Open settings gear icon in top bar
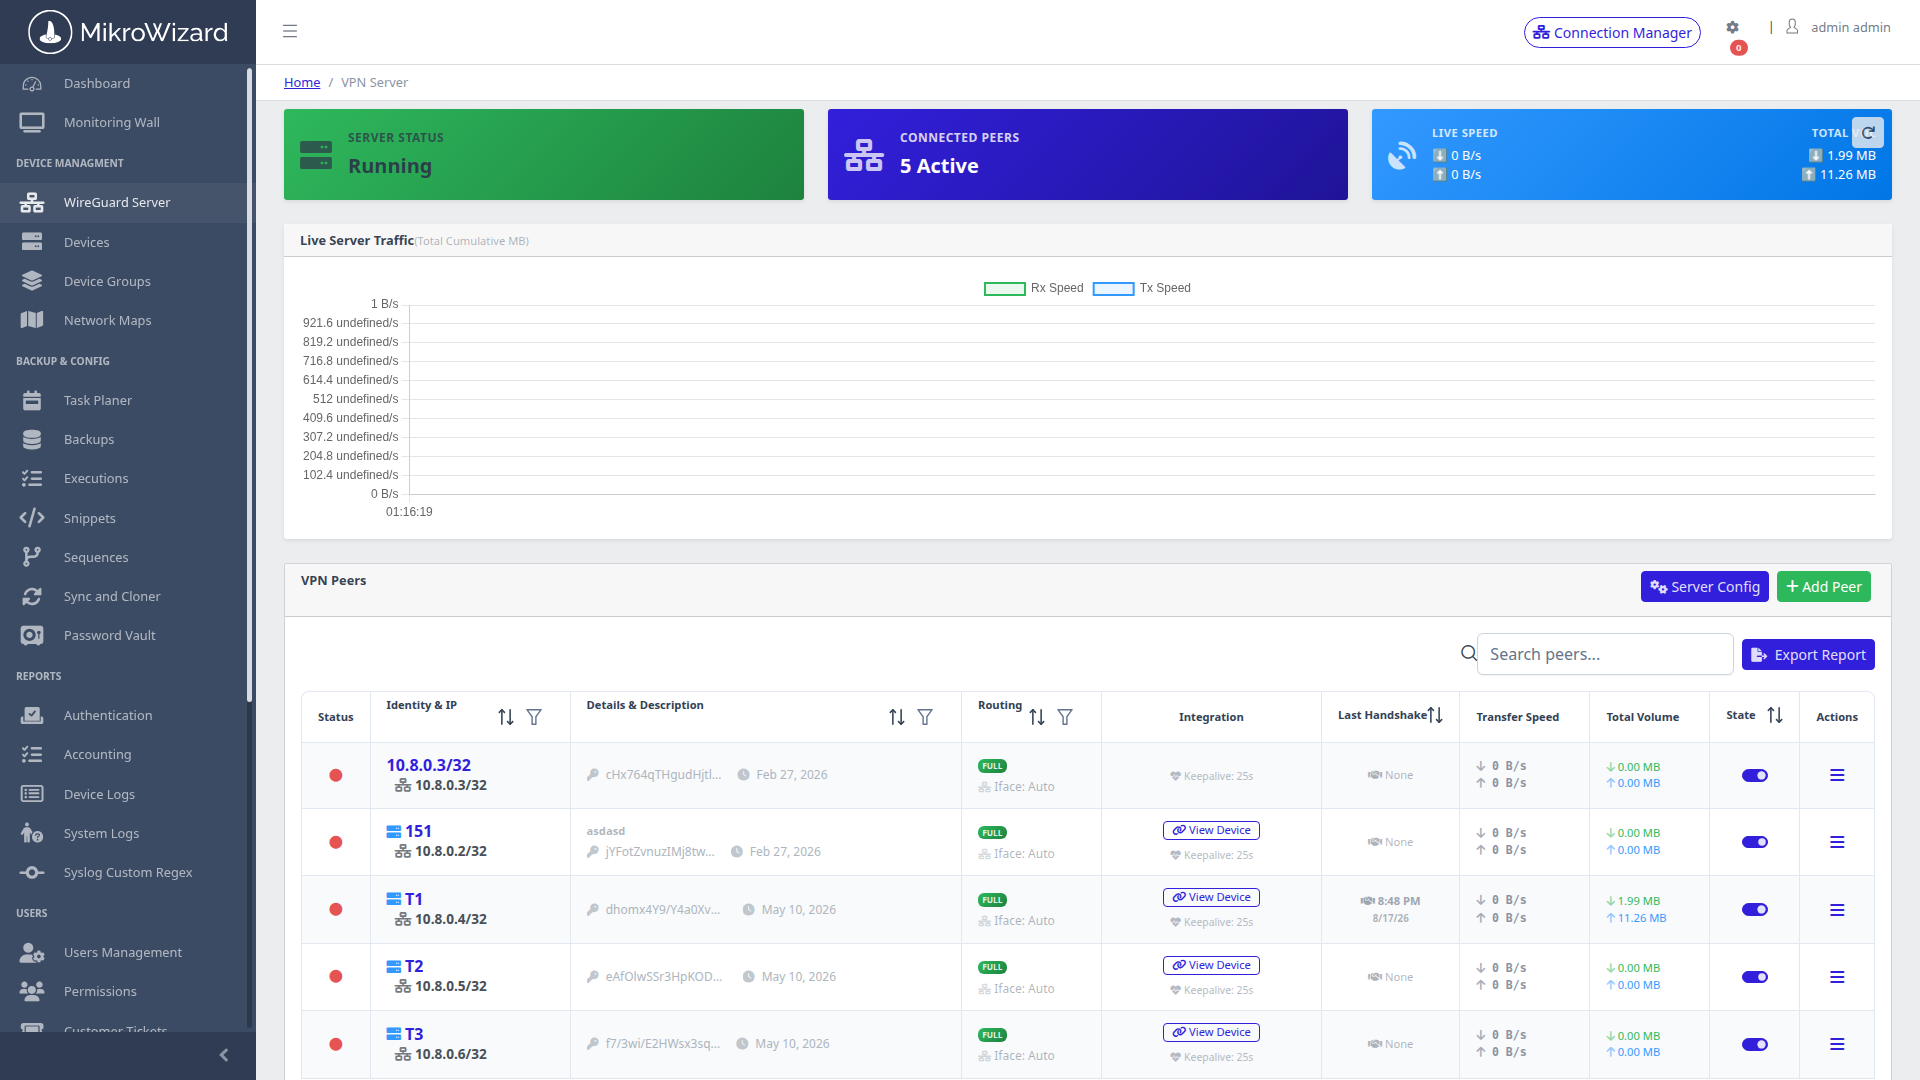The height and width of the screenshot is (1080, 1920). [1733, 28]
